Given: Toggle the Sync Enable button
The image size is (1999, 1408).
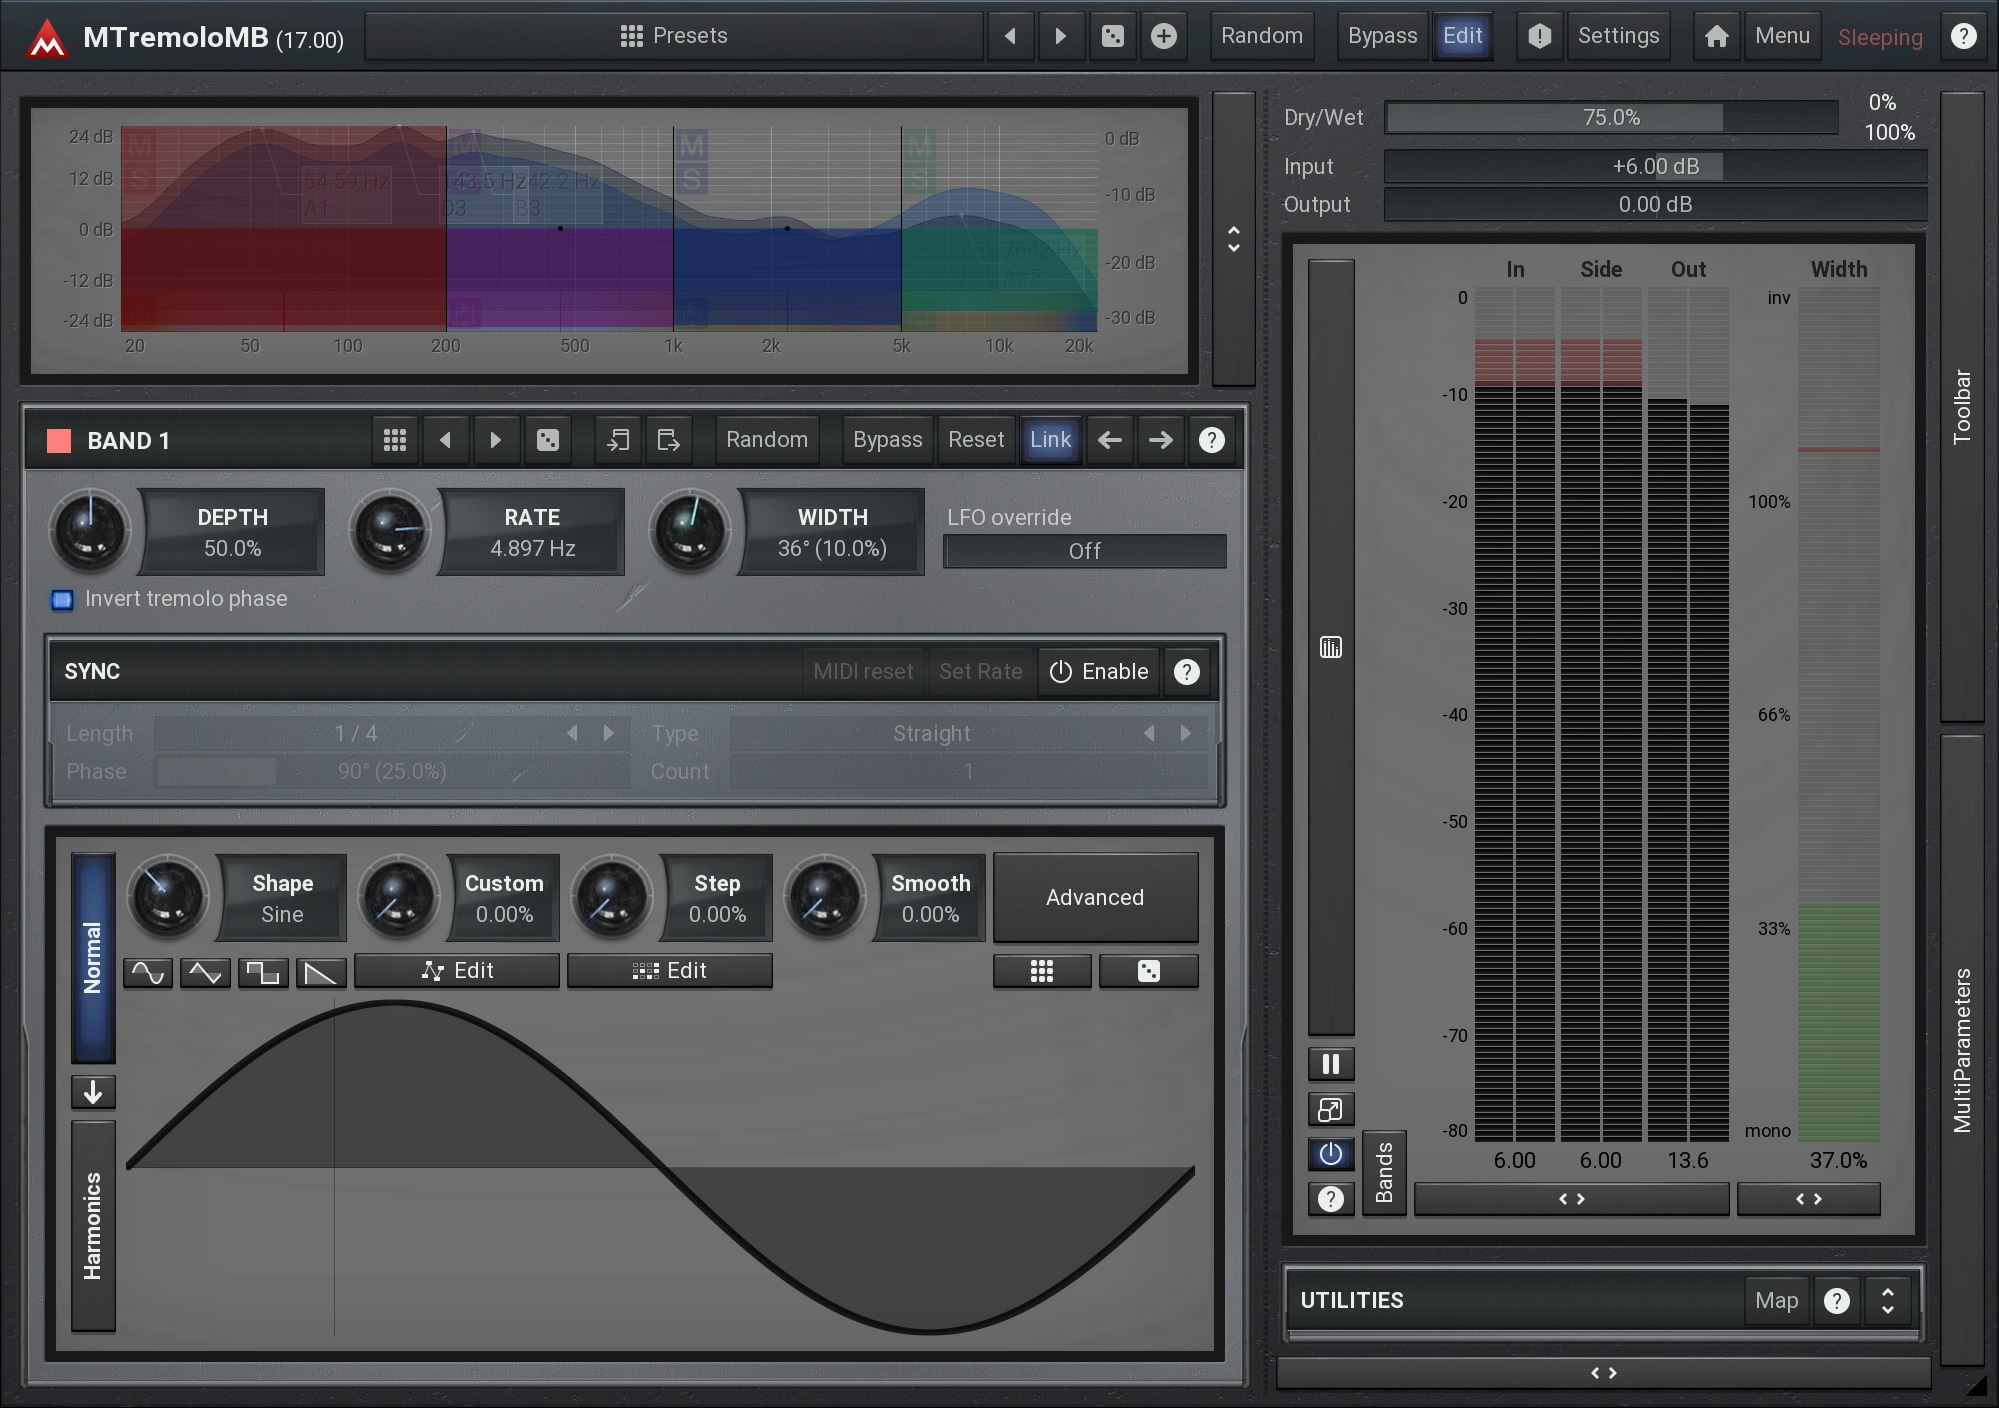Looking at the screenshot, I should (1099, 672).
